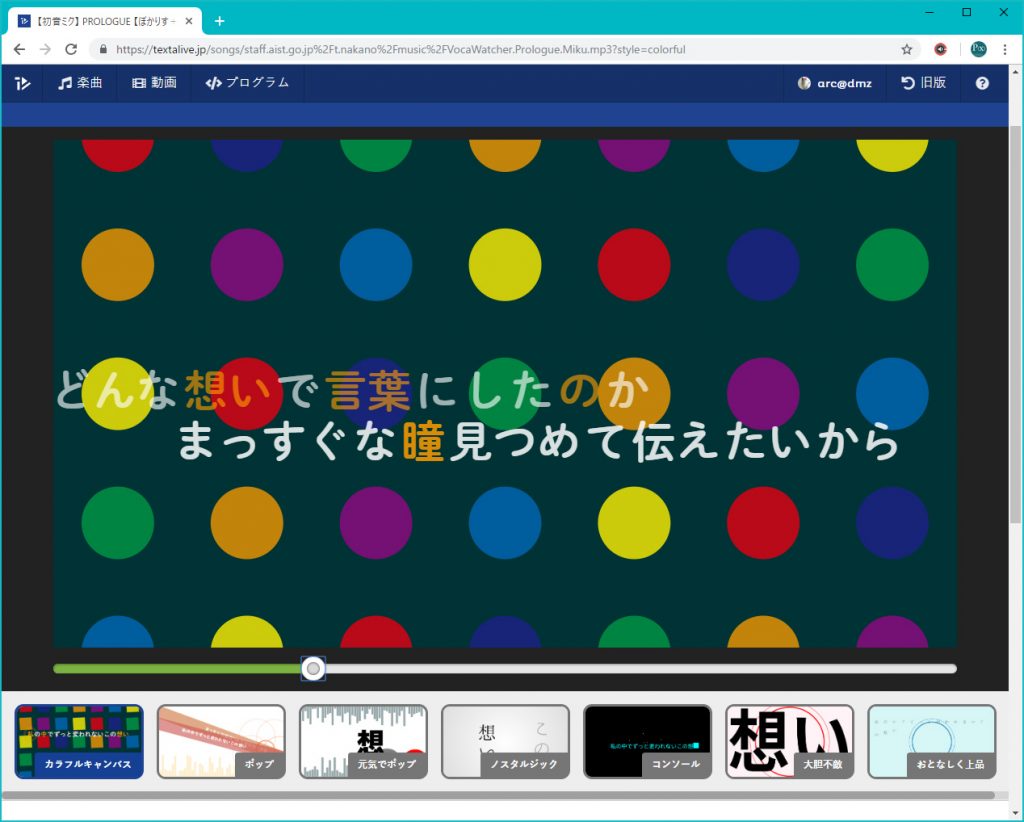Bookmark this page with star icon
Screen dimensions: 1024x822
coord(906,49)
